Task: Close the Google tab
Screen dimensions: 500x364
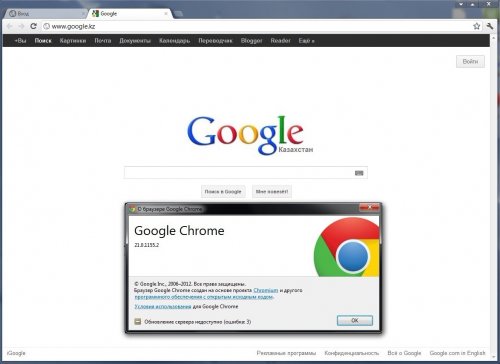Action: point(166,14)
